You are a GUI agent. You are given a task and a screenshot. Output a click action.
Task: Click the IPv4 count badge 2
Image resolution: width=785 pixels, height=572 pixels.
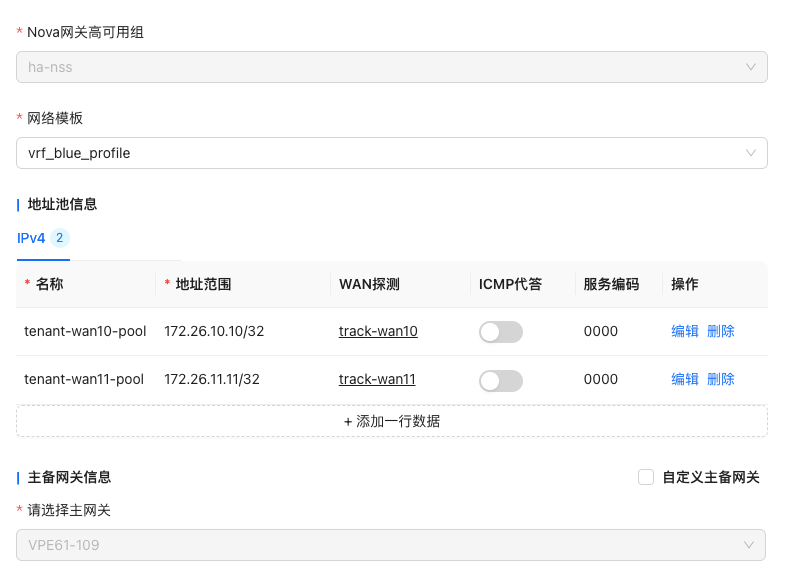[x=60, y=238]
